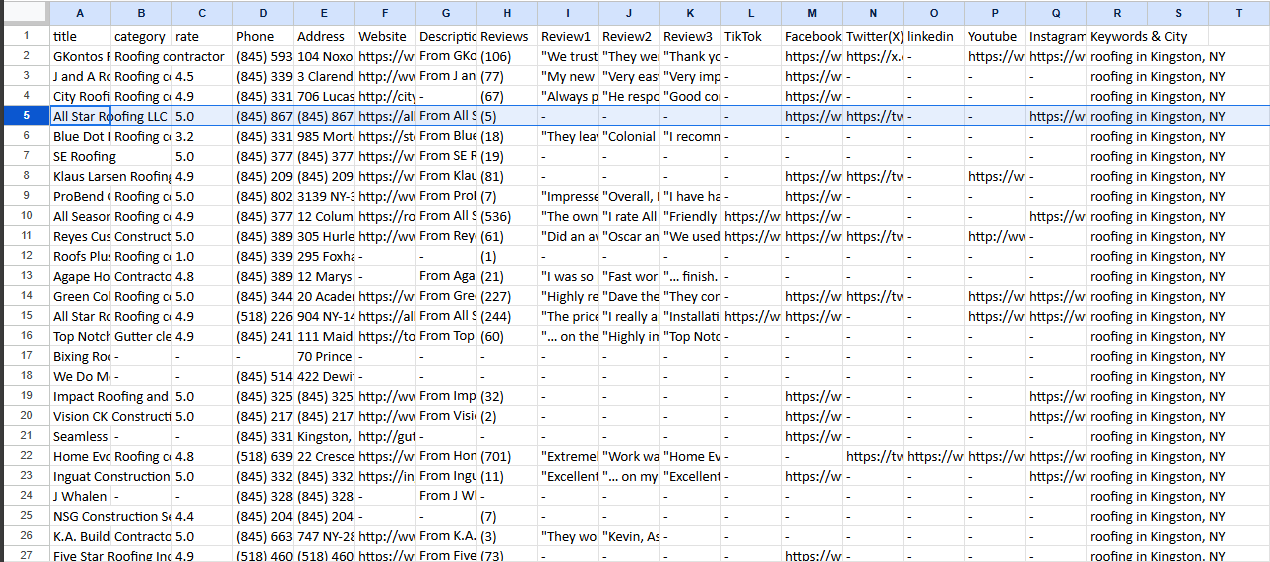Select the '(106)' reviews cell

pos(507,56)
